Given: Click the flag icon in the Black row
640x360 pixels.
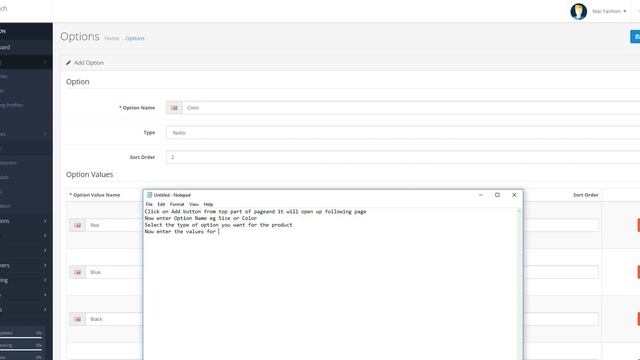Looking at the screenshot, I should [78, 319].
